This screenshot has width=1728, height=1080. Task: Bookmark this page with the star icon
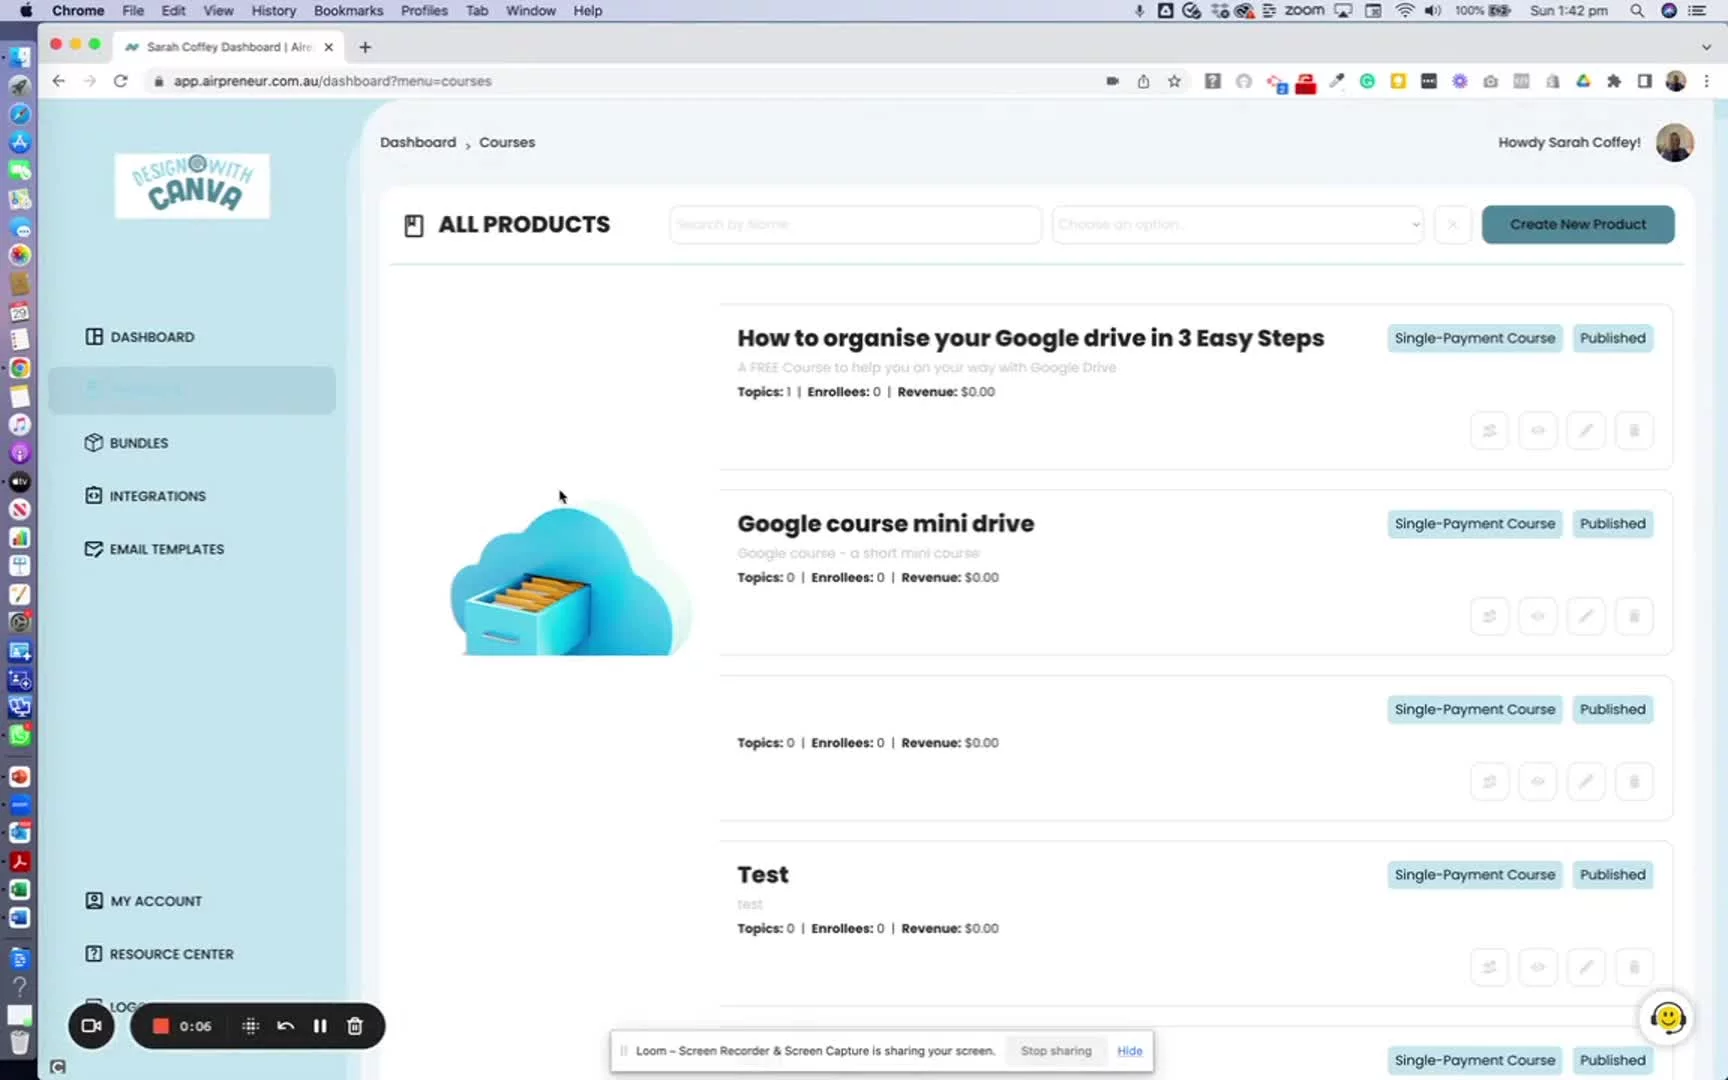tap(1174, 81)
